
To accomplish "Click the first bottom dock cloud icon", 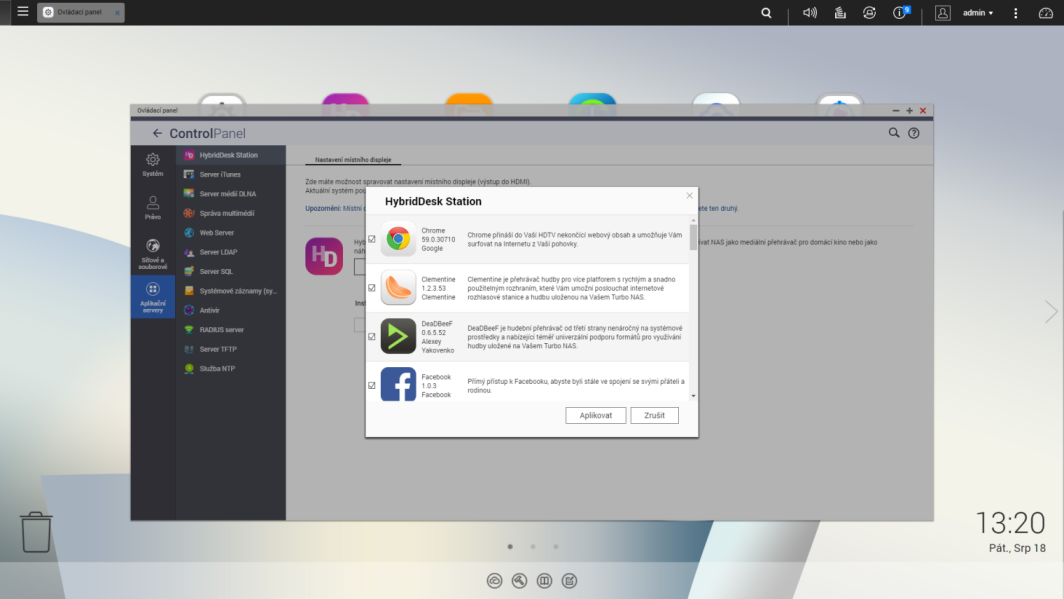I will tap(495, 581).
